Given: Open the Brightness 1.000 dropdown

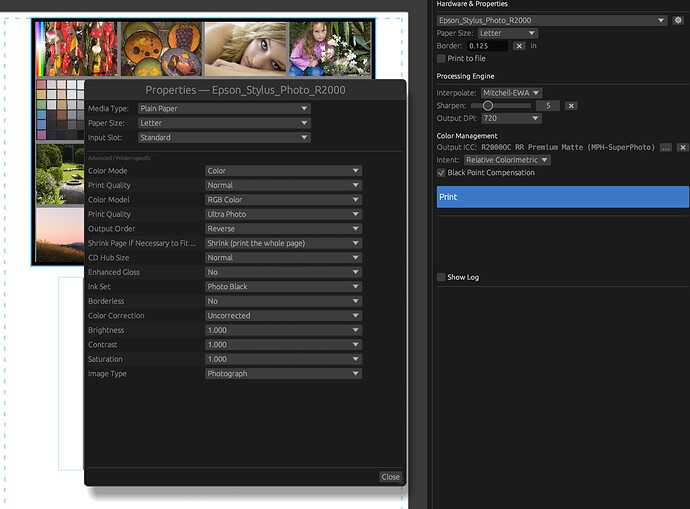Looking at the screenshot, I should click(x=283, y=330).
